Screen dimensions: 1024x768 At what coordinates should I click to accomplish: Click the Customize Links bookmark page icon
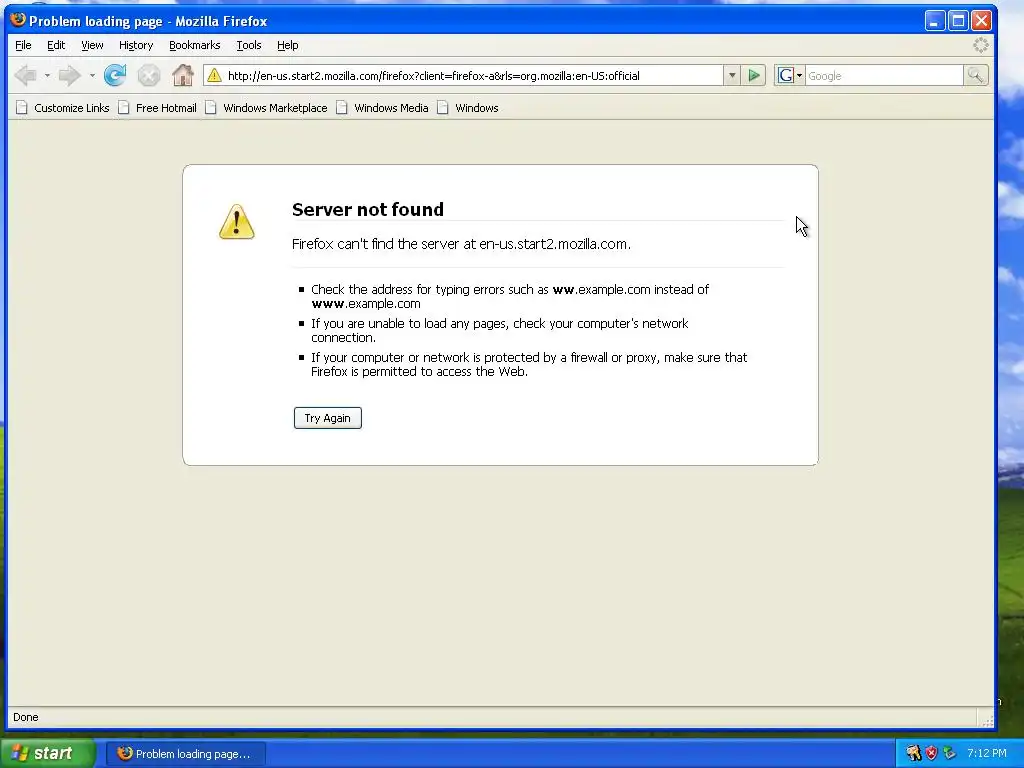click(x=22, y=108)
